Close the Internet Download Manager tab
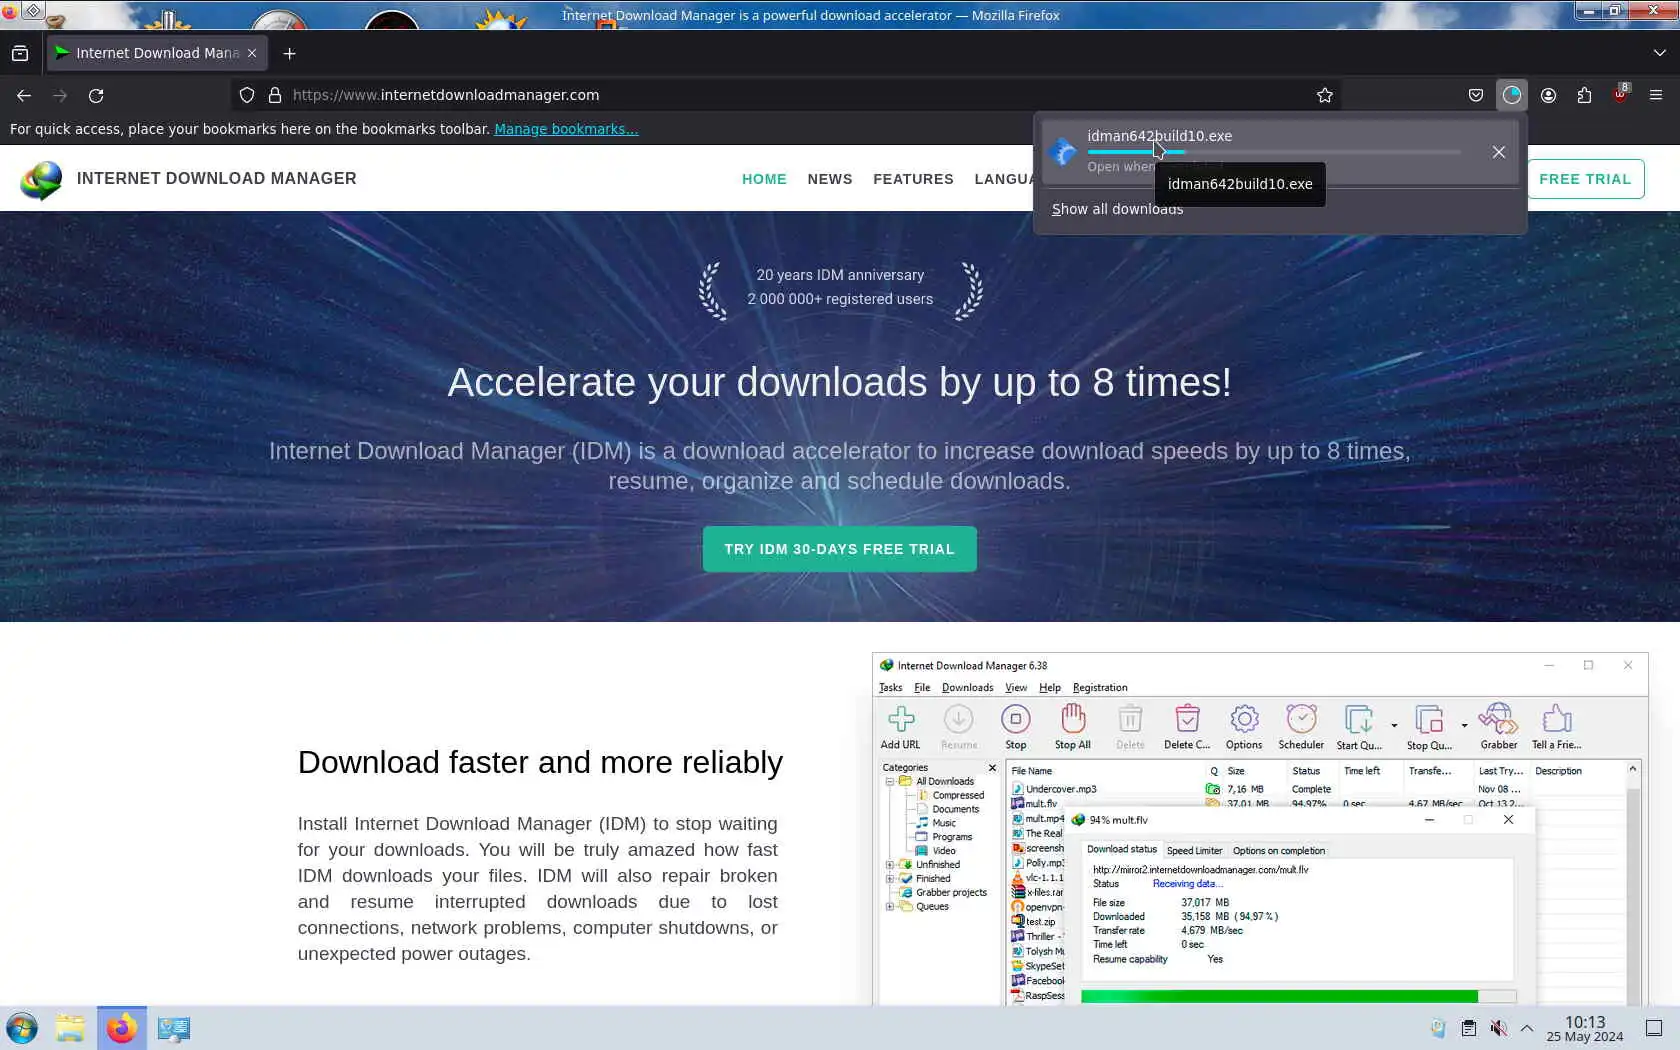Screen dimensions: 1680x1050 [252, 53]
